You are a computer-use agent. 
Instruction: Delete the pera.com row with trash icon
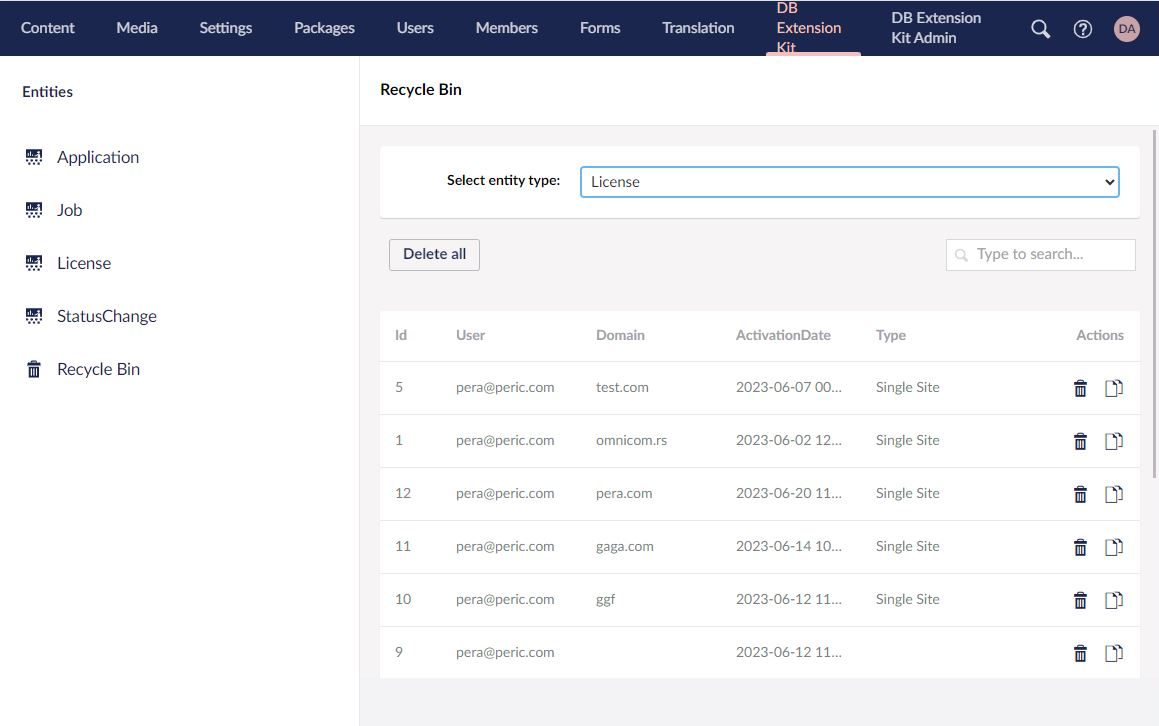tap(1080, 494)
